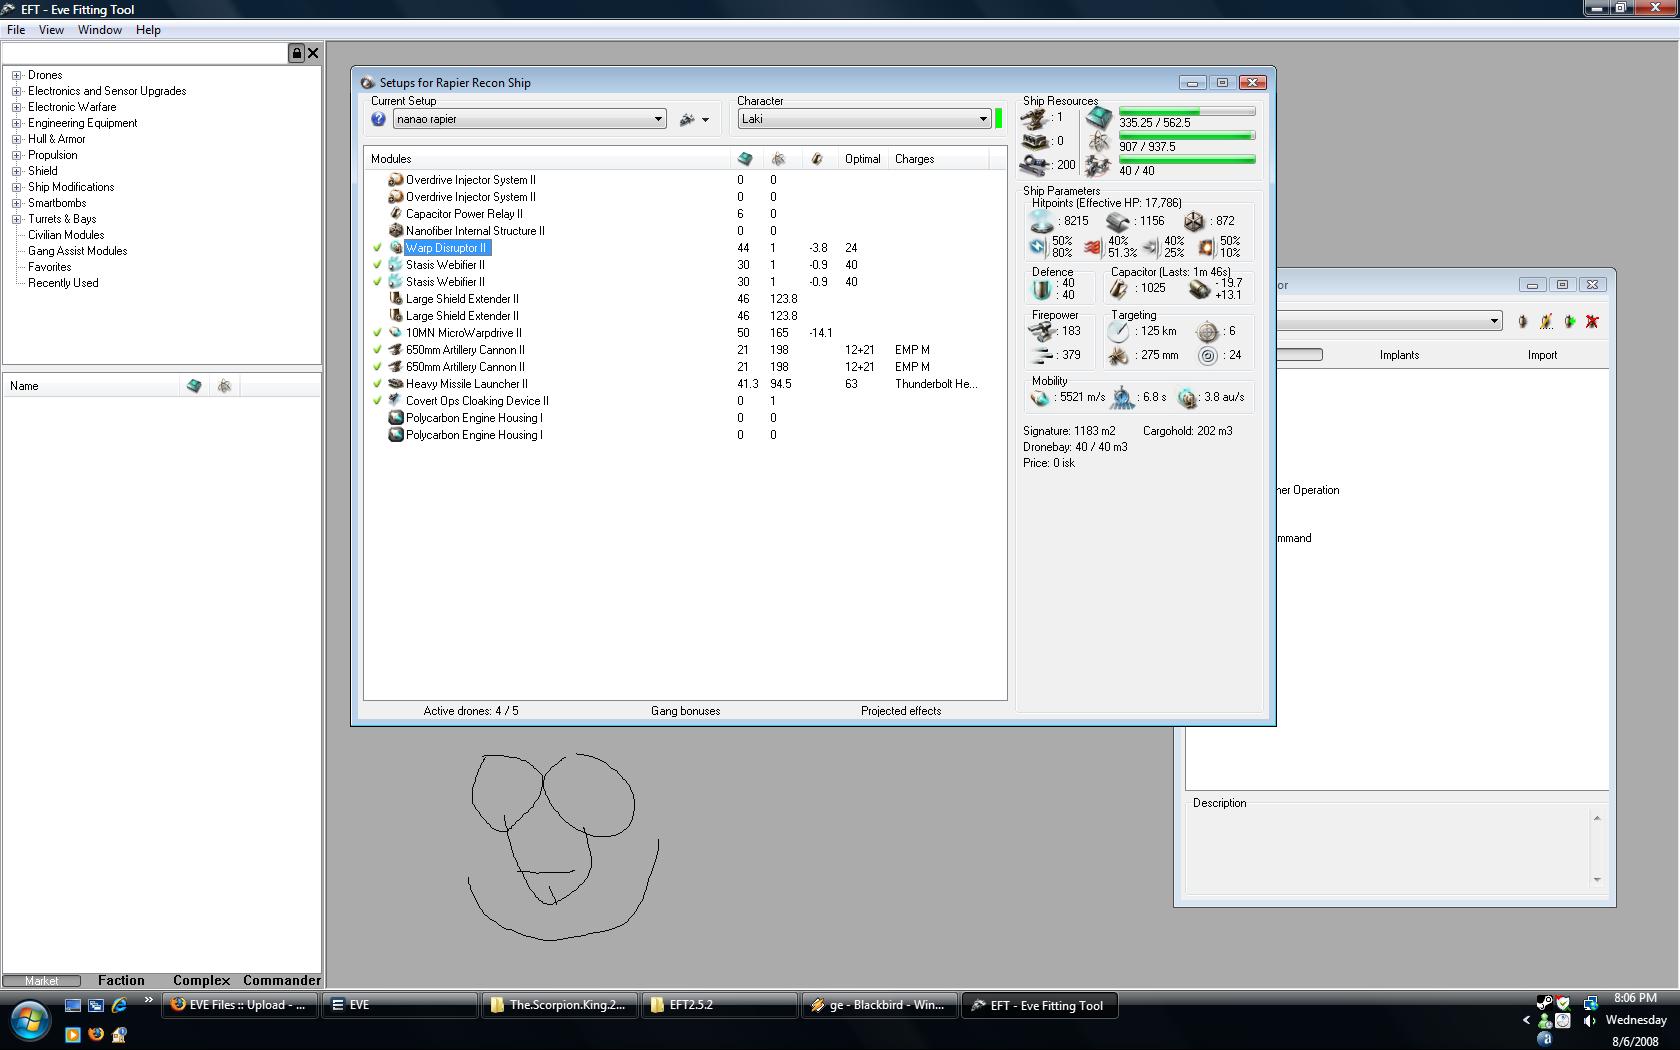Expand the Drones tree category
The width and height of the screenshot is (1680, 1050).
point(16,75)
